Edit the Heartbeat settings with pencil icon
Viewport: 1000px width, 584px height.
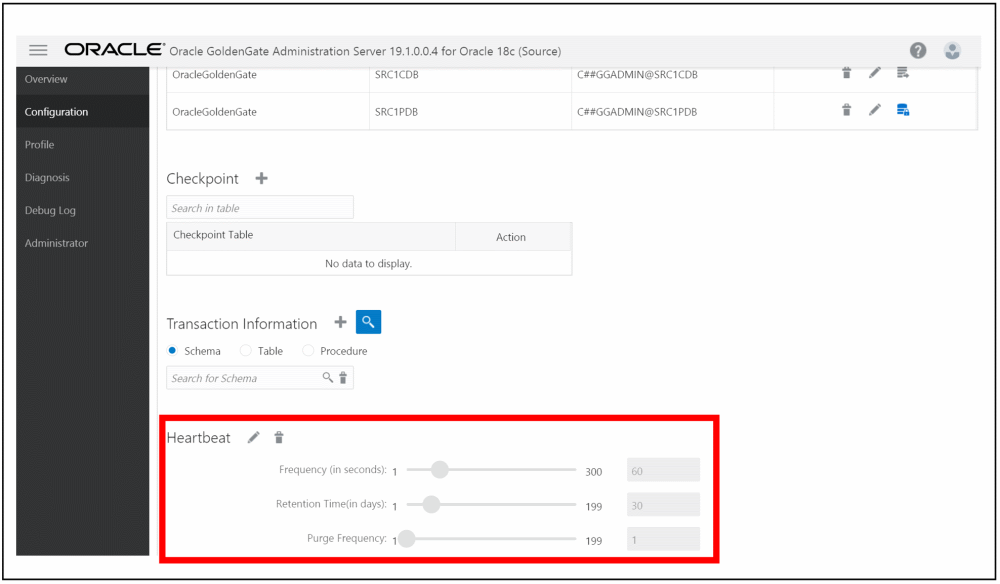coord(254,437)
